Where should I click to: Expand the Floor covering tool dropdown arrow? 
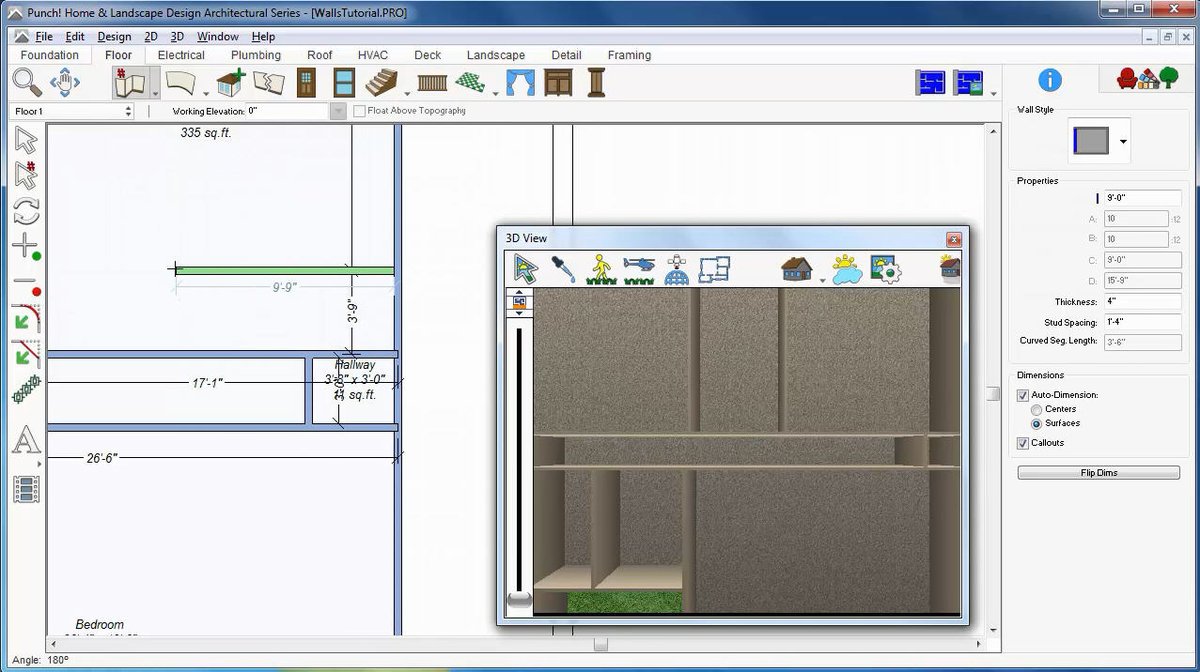click(494, 92)
